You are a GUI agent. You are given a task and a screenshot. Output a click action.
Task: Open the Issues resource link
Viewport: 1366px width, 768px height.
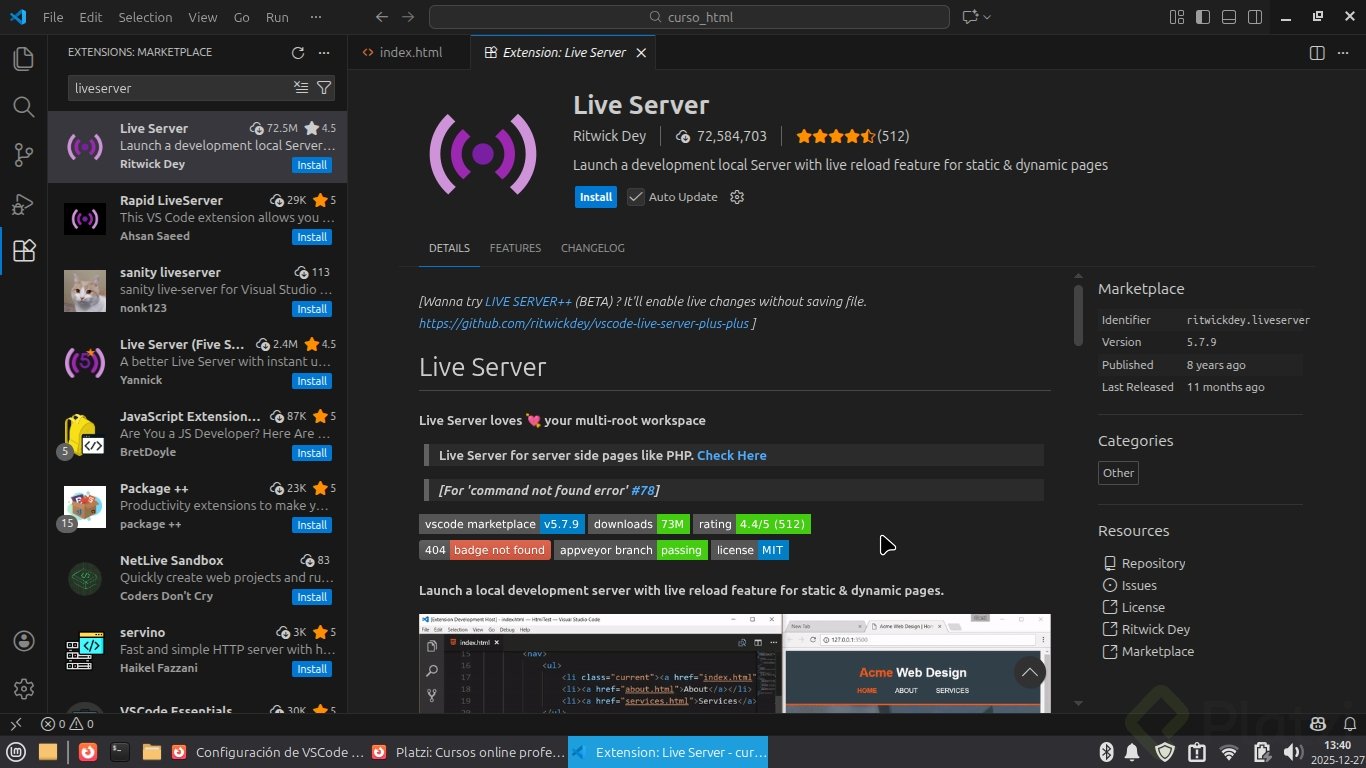(x=1139, y=585)
